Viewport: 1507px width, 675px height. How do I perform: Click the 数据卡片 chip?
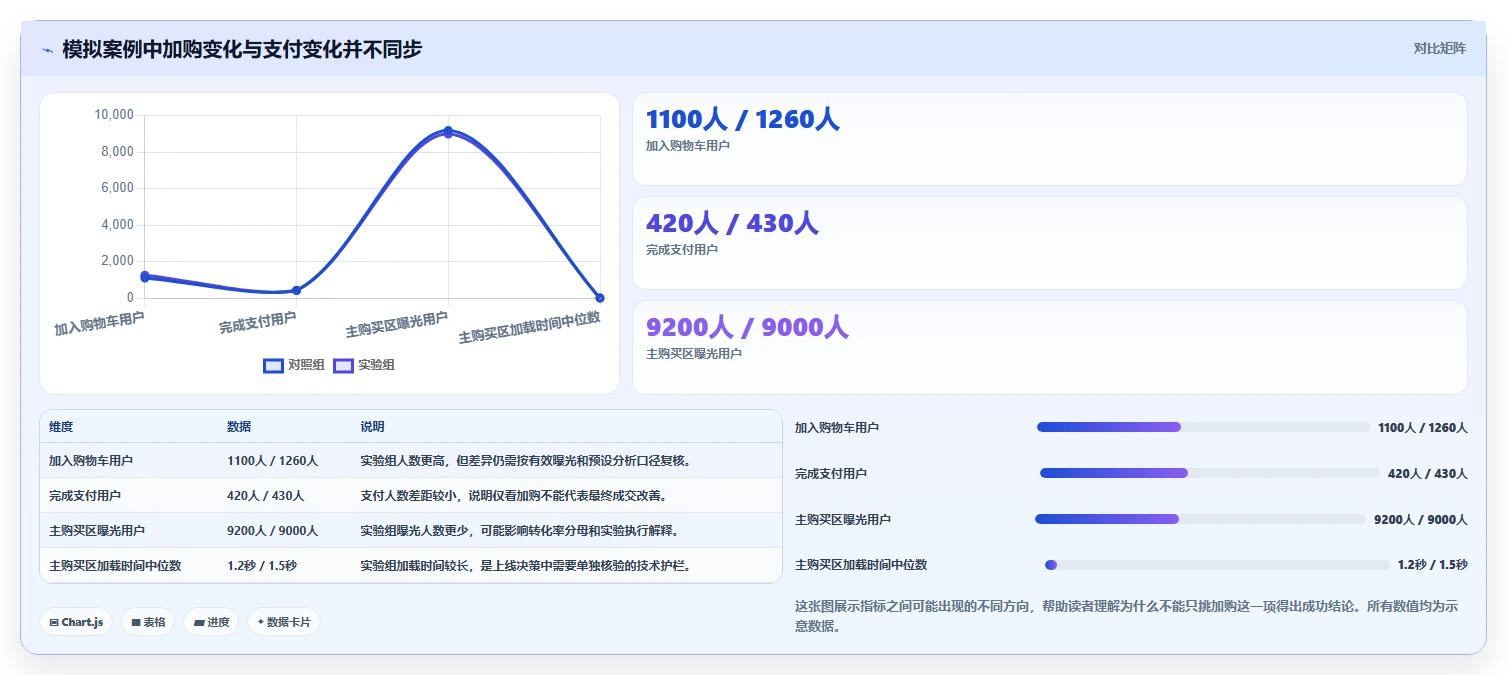[284, 622]
